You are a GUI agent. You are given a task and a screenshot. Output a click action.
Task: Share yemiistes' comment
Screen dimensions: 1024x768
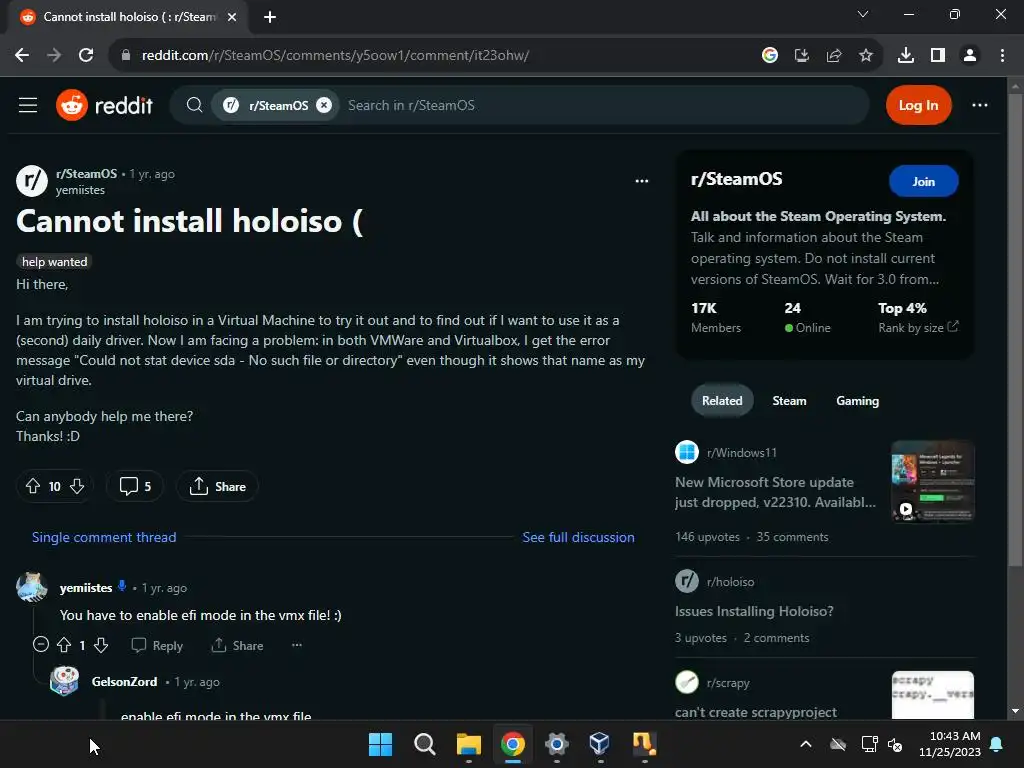coord(237,645)
